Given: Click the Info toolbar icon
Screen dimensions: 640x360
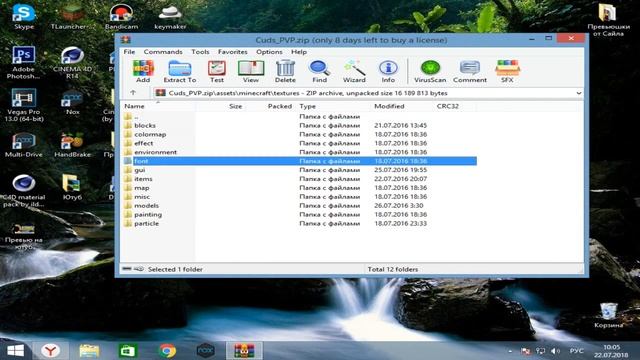Looking at the screenshot, I should pyautogui.click(x=388, y=71).
